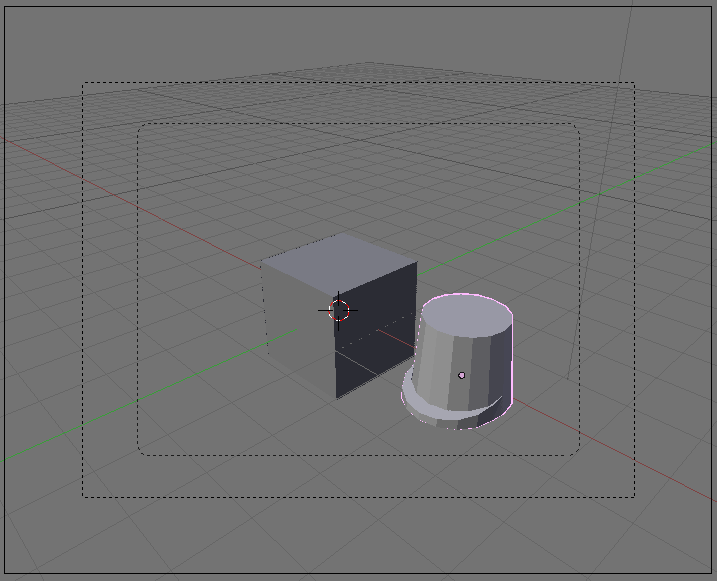Screen dimensions: 717x581
Task: Click the pink-outlined cylinder object
Action: [x=458, y=362]
